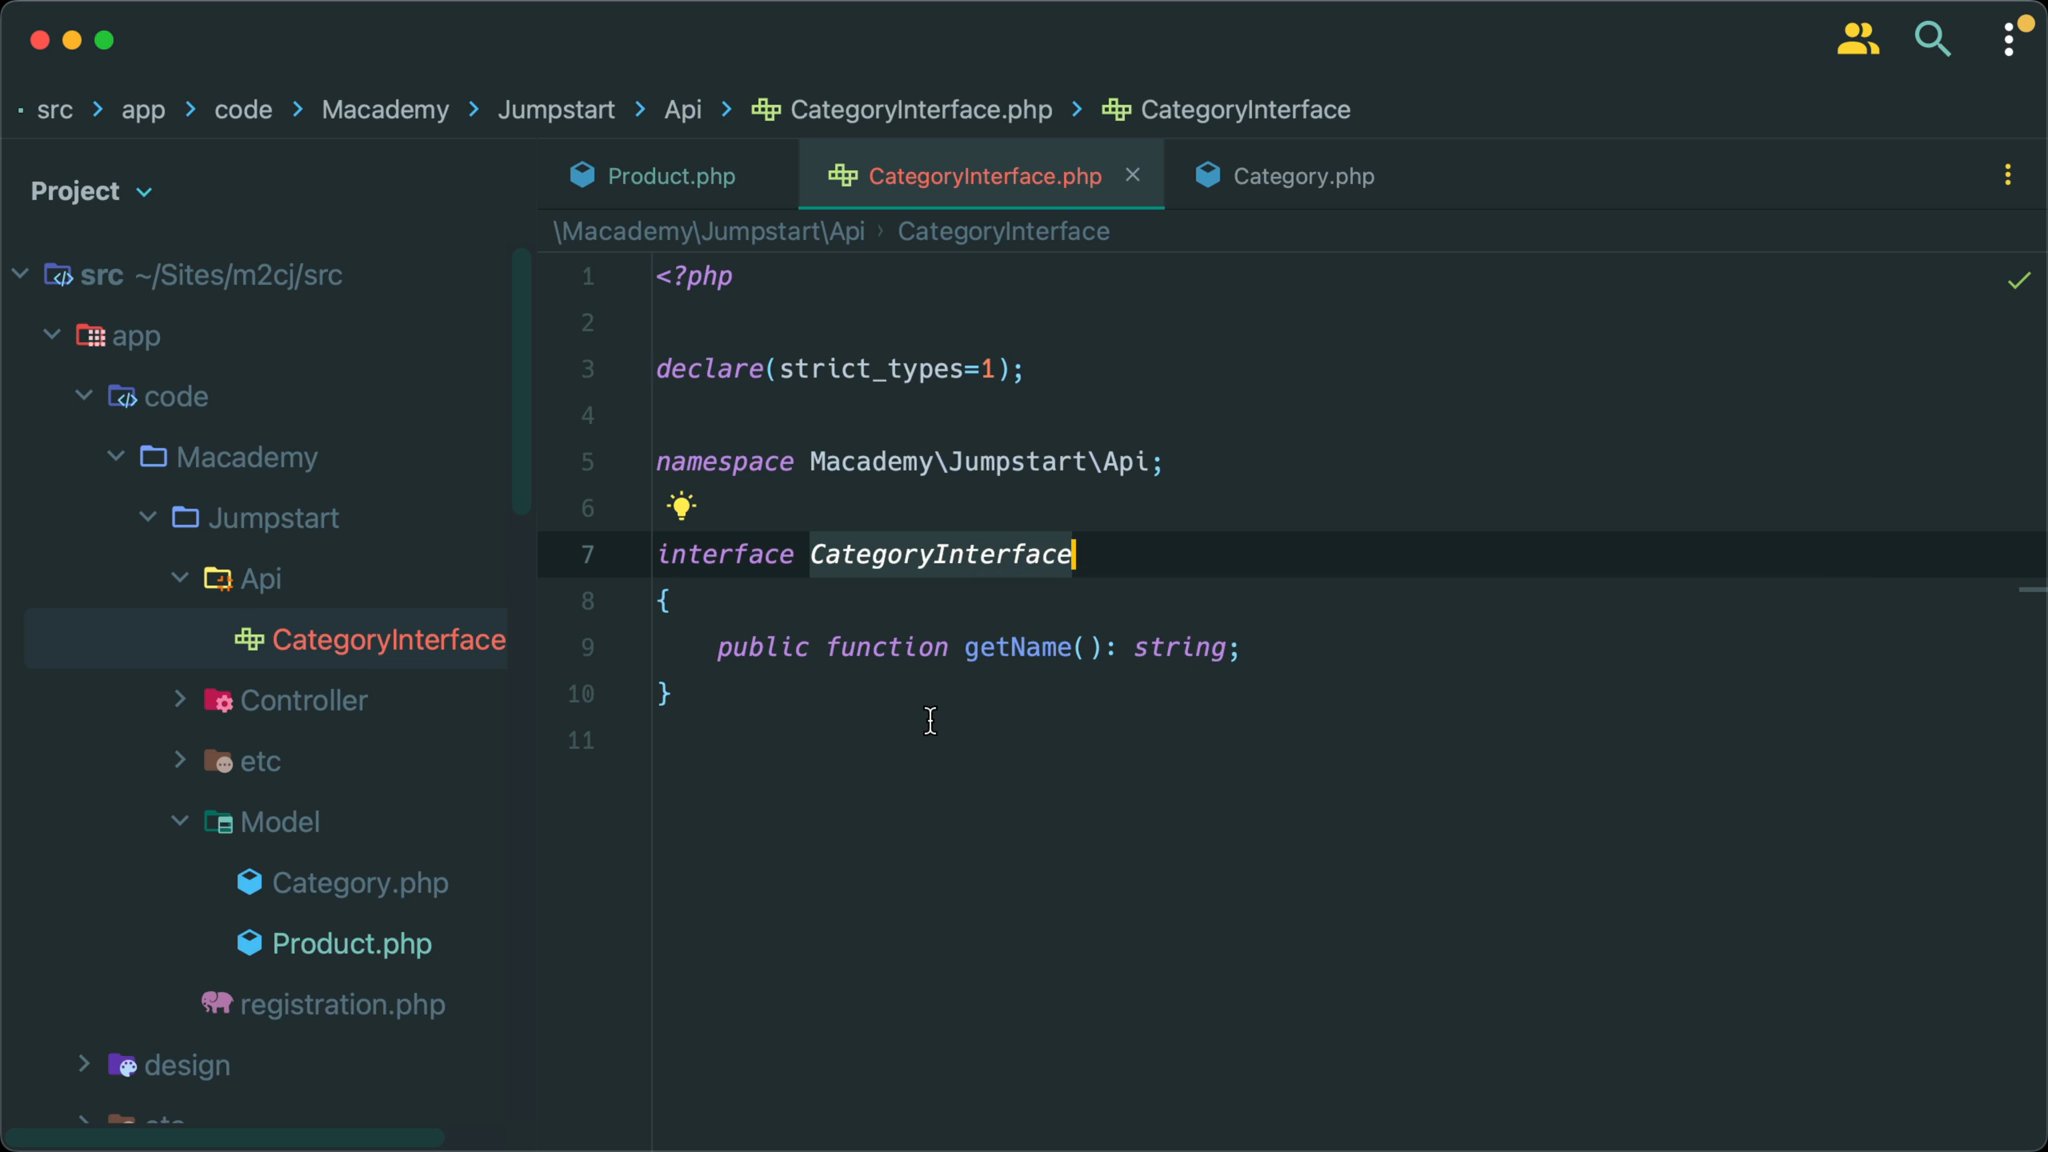Expand the design folder
The height and width of the screenshot is (1152, 2048).
click(83, 1064)
